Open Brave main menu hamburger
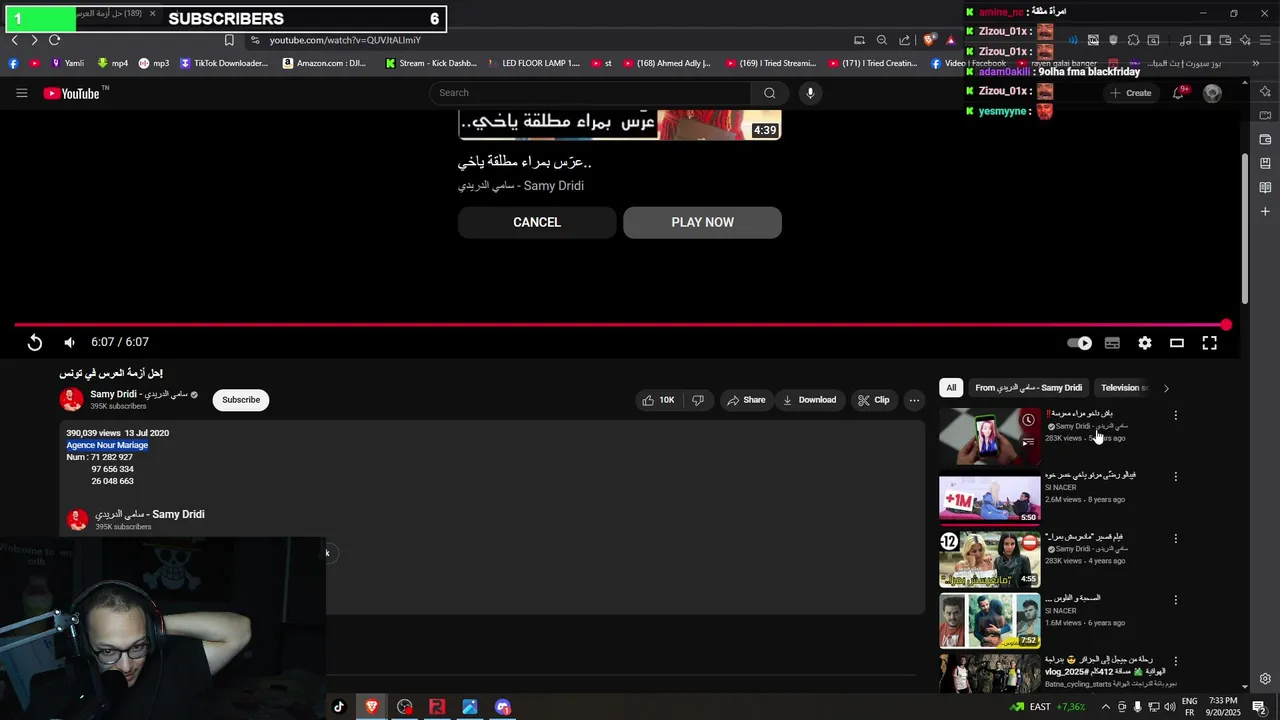This screenshot has width=1280, height=720. 1265,40
